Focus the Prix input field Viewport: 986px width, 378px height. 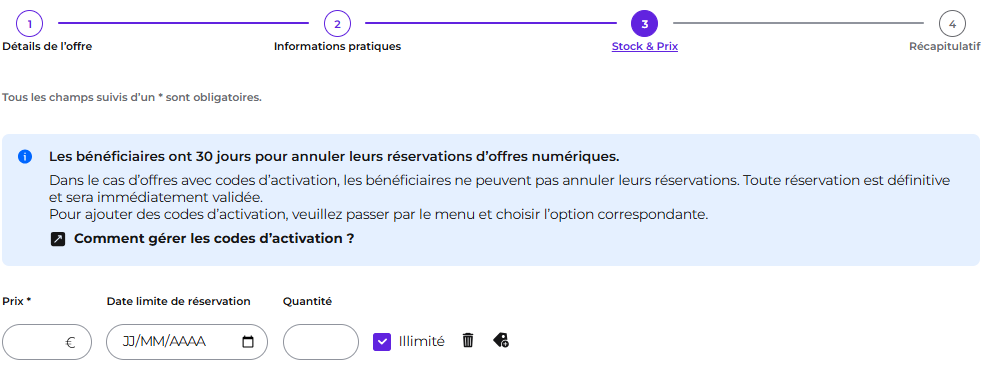click(x=47, y=342)
